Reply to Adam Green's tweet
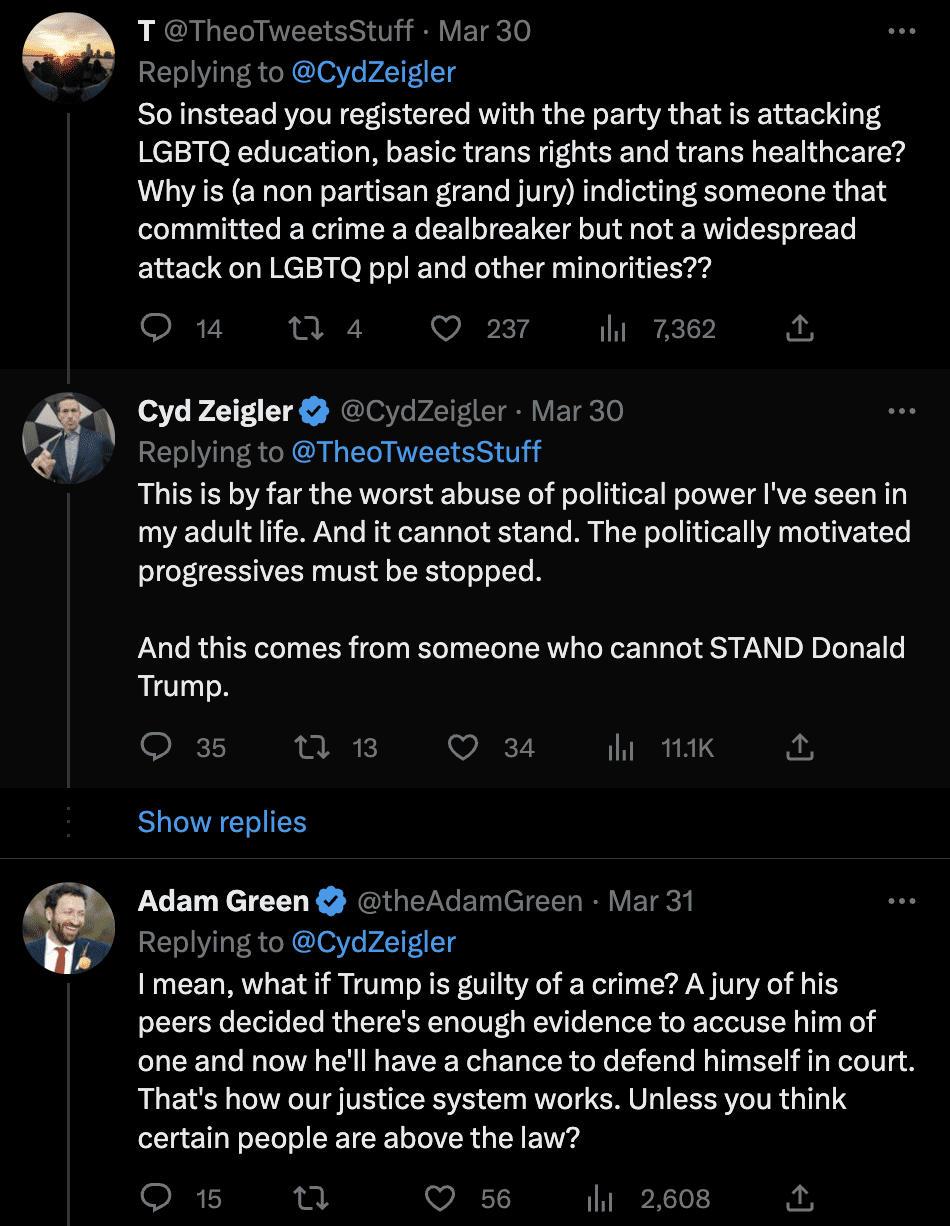The width and height of the screenshot is (950, 1226). pos(156,1198)
